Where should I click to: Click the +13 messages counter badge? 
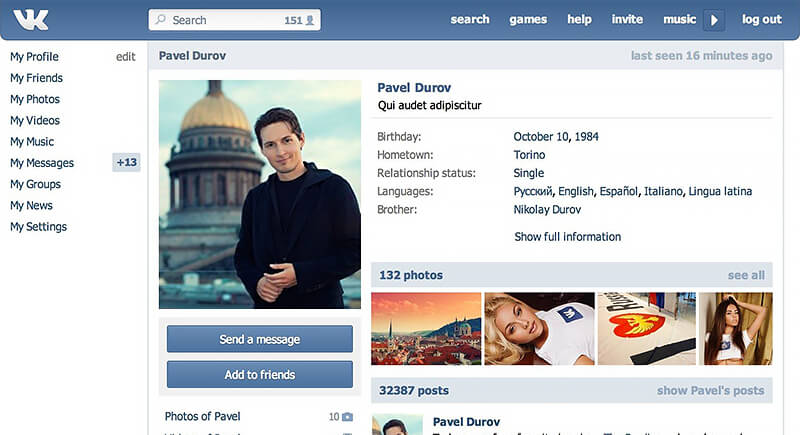127,162
